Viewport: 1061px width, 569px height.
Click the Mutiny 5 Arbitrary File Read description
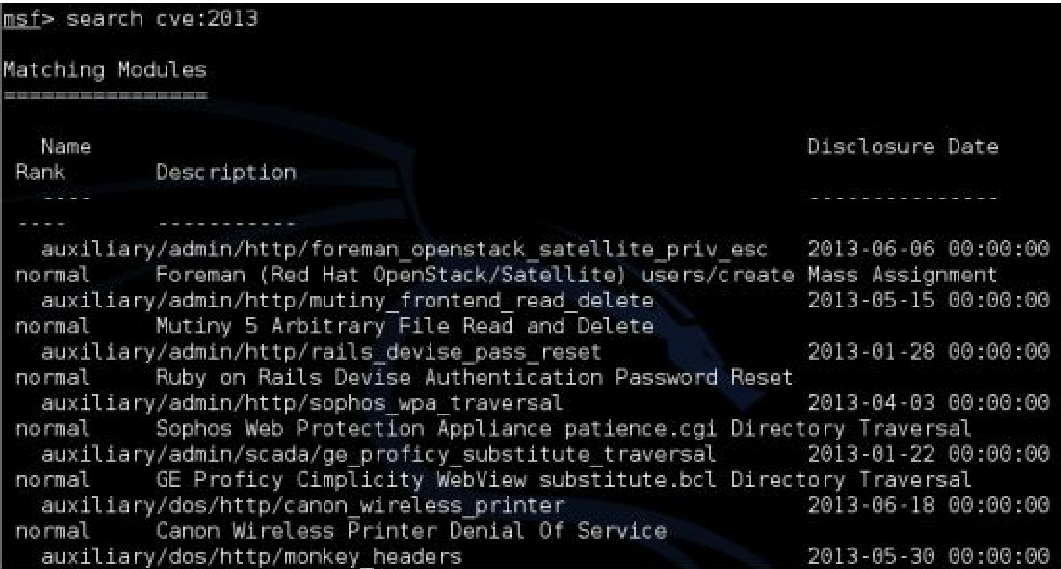click(x=405, y=327)
